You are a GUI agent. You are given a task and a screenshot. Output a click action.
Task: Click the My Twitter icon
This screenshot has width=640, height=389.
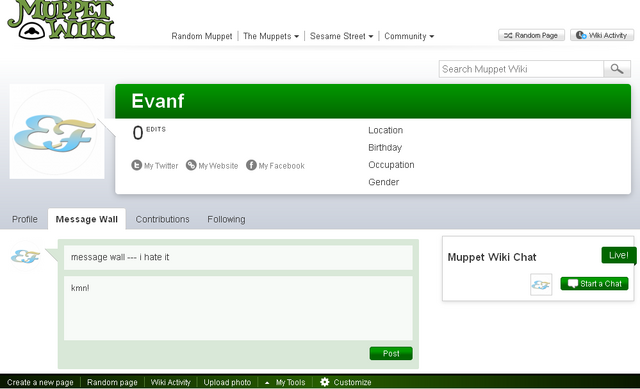tap(136, 165)
